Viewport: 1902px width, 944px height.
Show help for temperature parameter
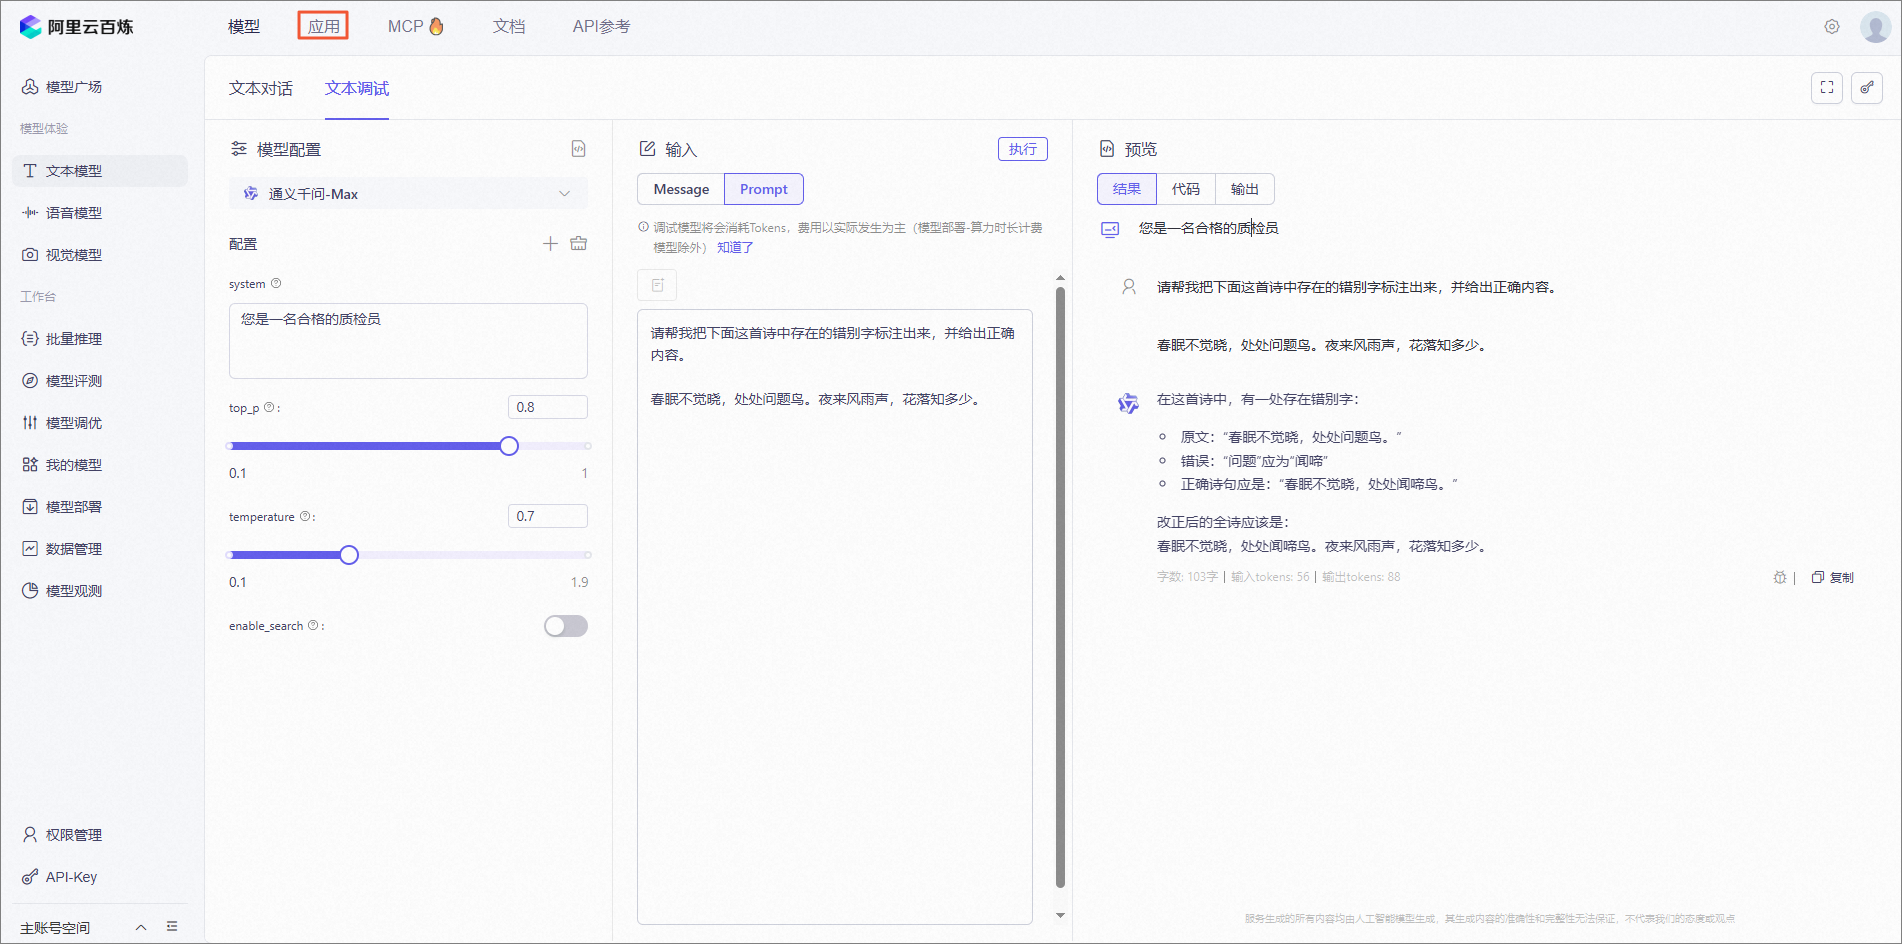pyautogui.click(x=305, y=517)
